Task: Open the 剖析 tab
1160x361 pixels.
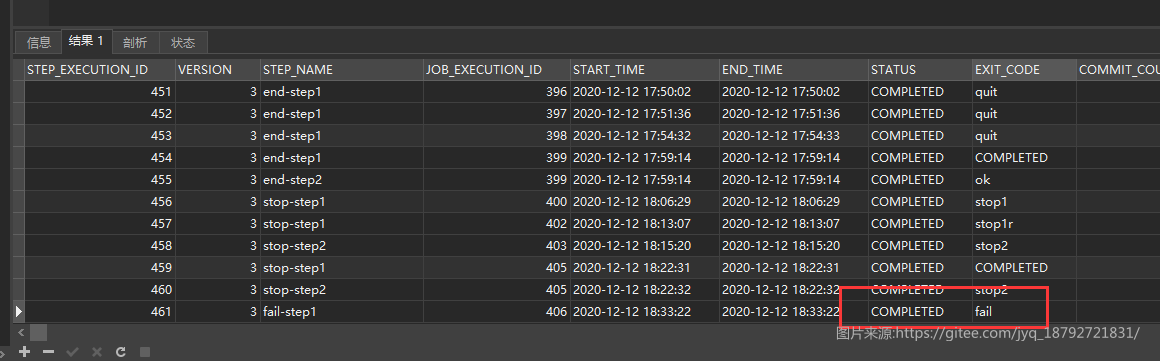Action: (x=135, y=42)
